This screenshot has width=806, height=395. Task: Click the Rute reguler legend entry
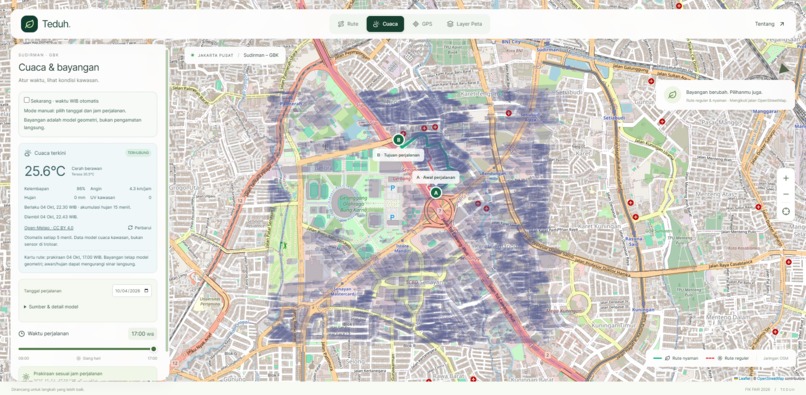tap(727, 358)
